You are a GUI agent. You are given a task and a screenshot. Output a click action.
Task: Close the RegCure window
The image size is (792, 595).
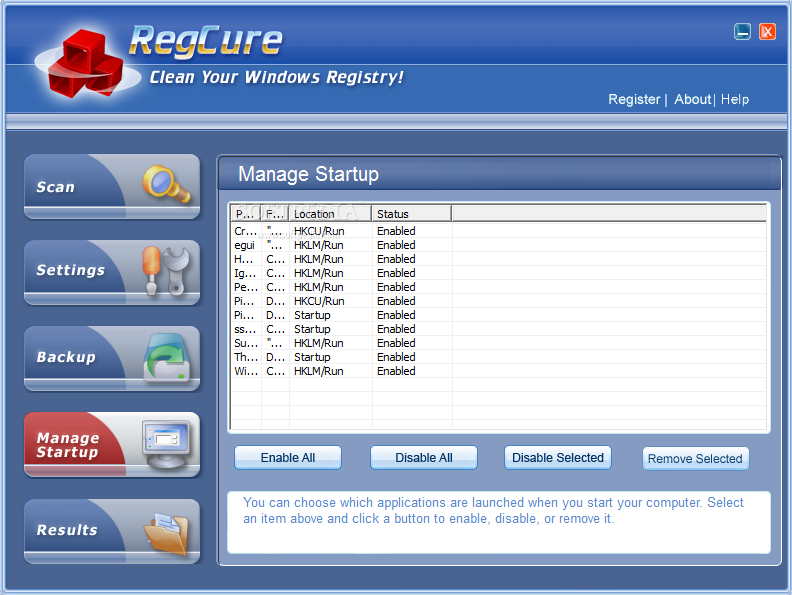point(767,32)
